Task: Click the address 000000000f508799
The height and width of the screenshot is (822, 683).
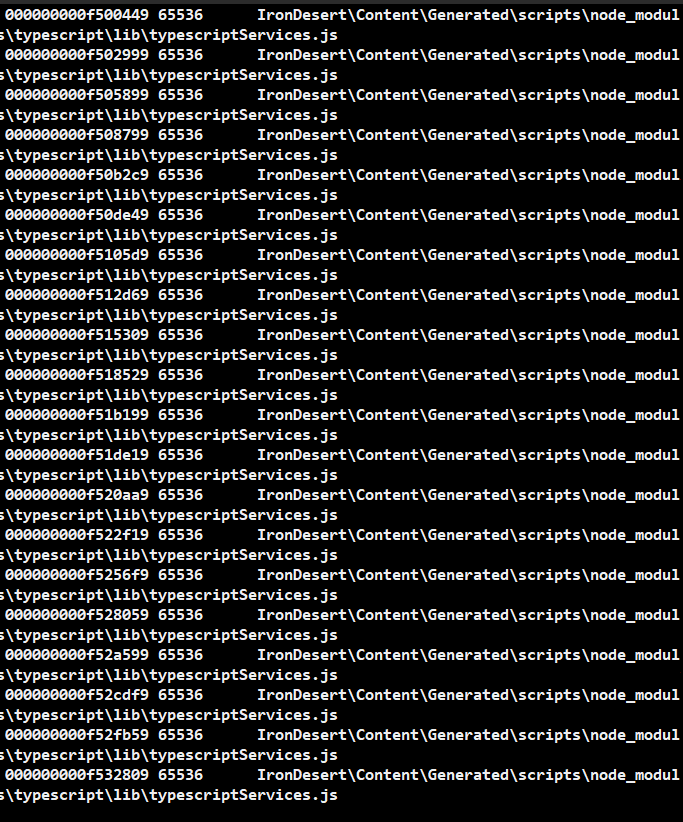Action: (x=77, y=135)
